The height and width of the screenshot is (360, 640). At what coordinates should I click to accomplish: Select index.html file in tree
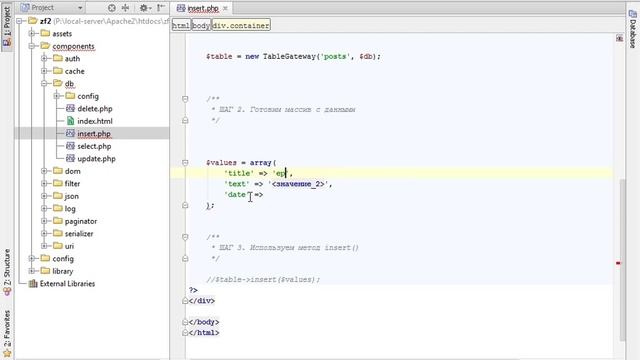tap(95, 121)
